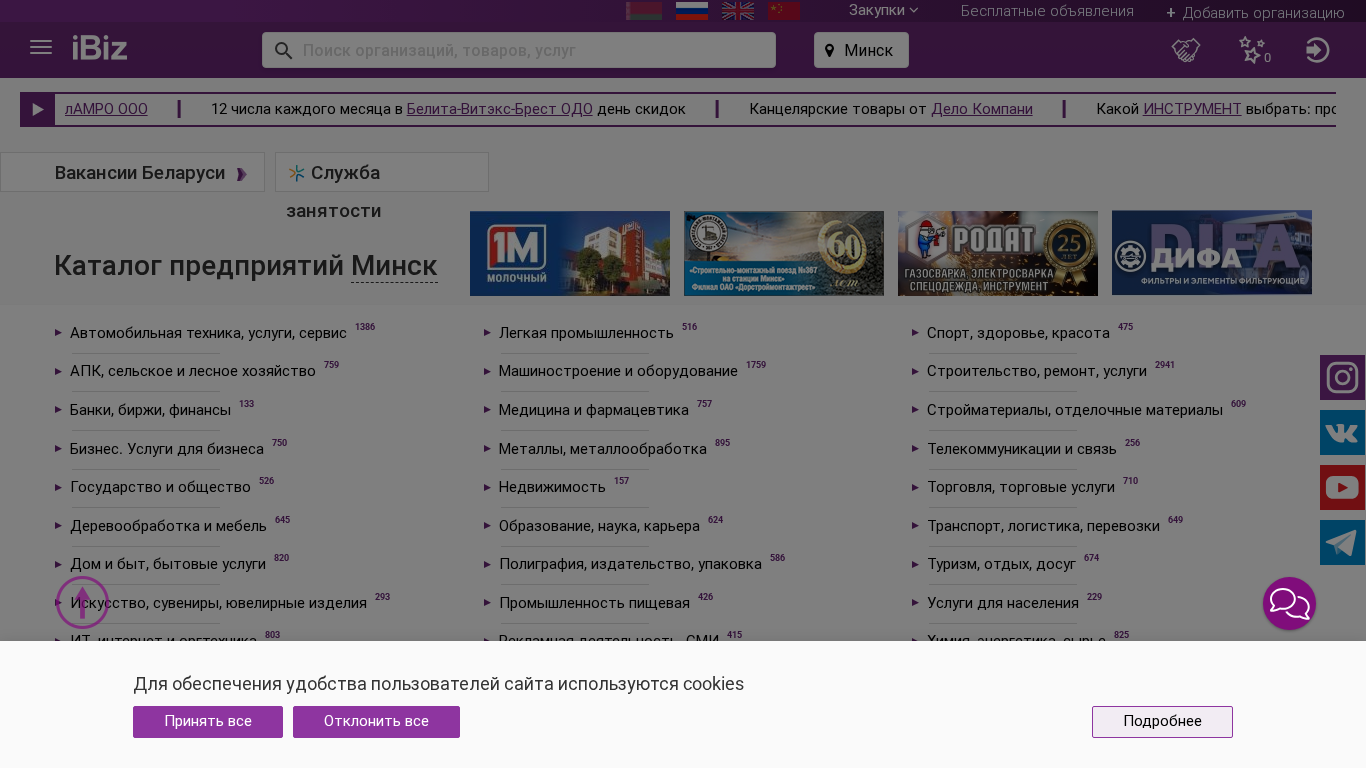Open Искусство, сувениры, ювелирные изделия

(218, 603)
